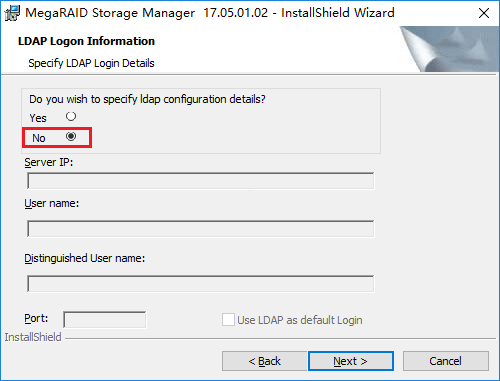Close the InstallShield Wizard window
Image resolution: width=500 pixels, height=381 pixels.
(x=484, y=13)
